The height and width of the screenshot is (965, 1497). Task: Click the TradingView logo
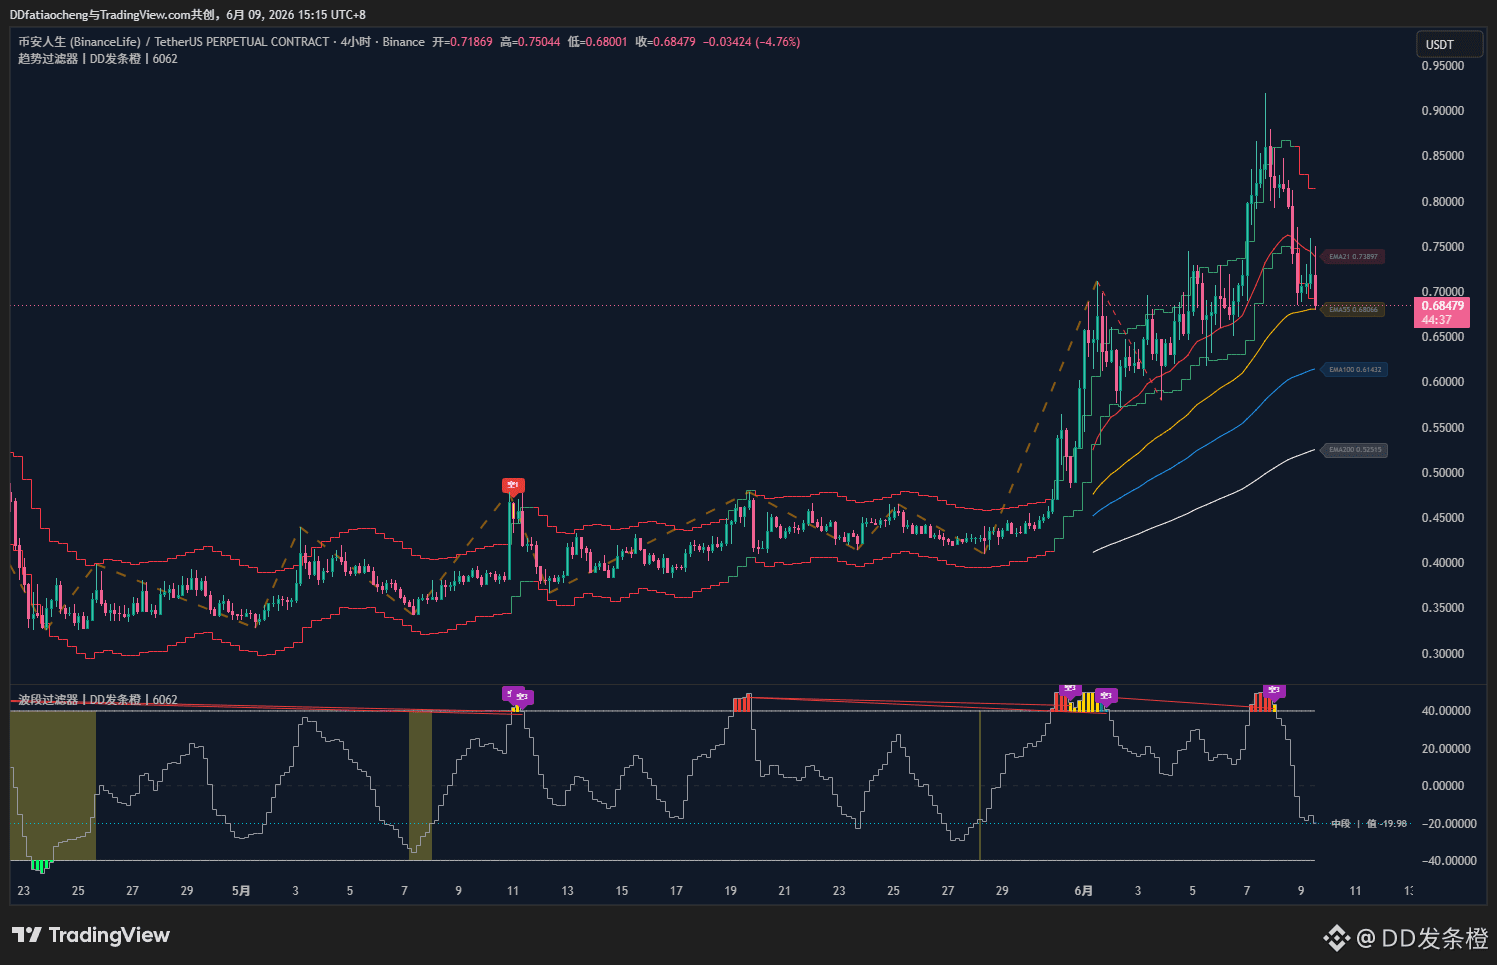(91, 935)
